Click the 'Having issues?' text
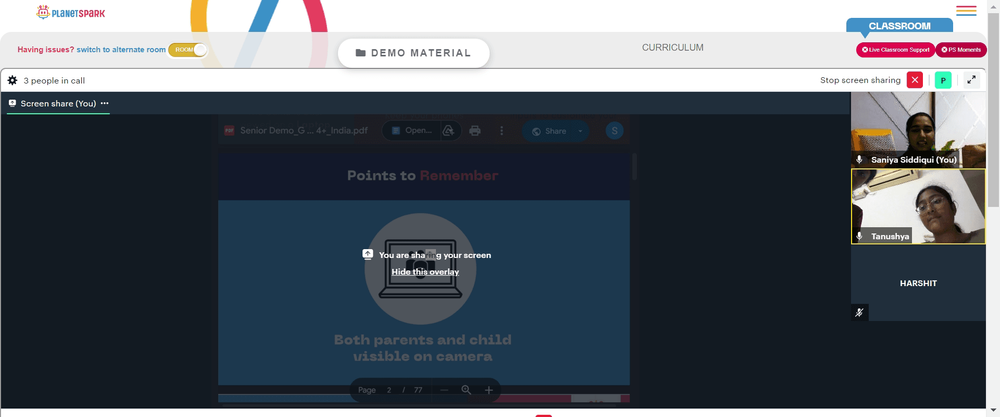 pyautogui.click(x=46, y=50)
